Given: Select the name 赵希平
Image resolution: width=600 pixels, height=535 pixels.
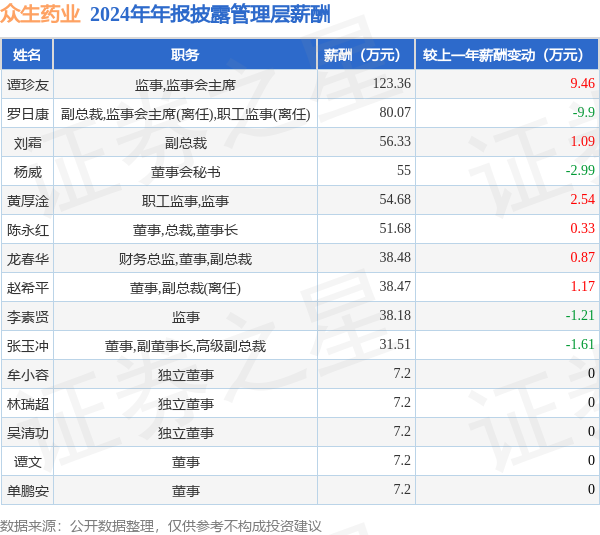Looking at the screenshot, I should coord(28,288).
